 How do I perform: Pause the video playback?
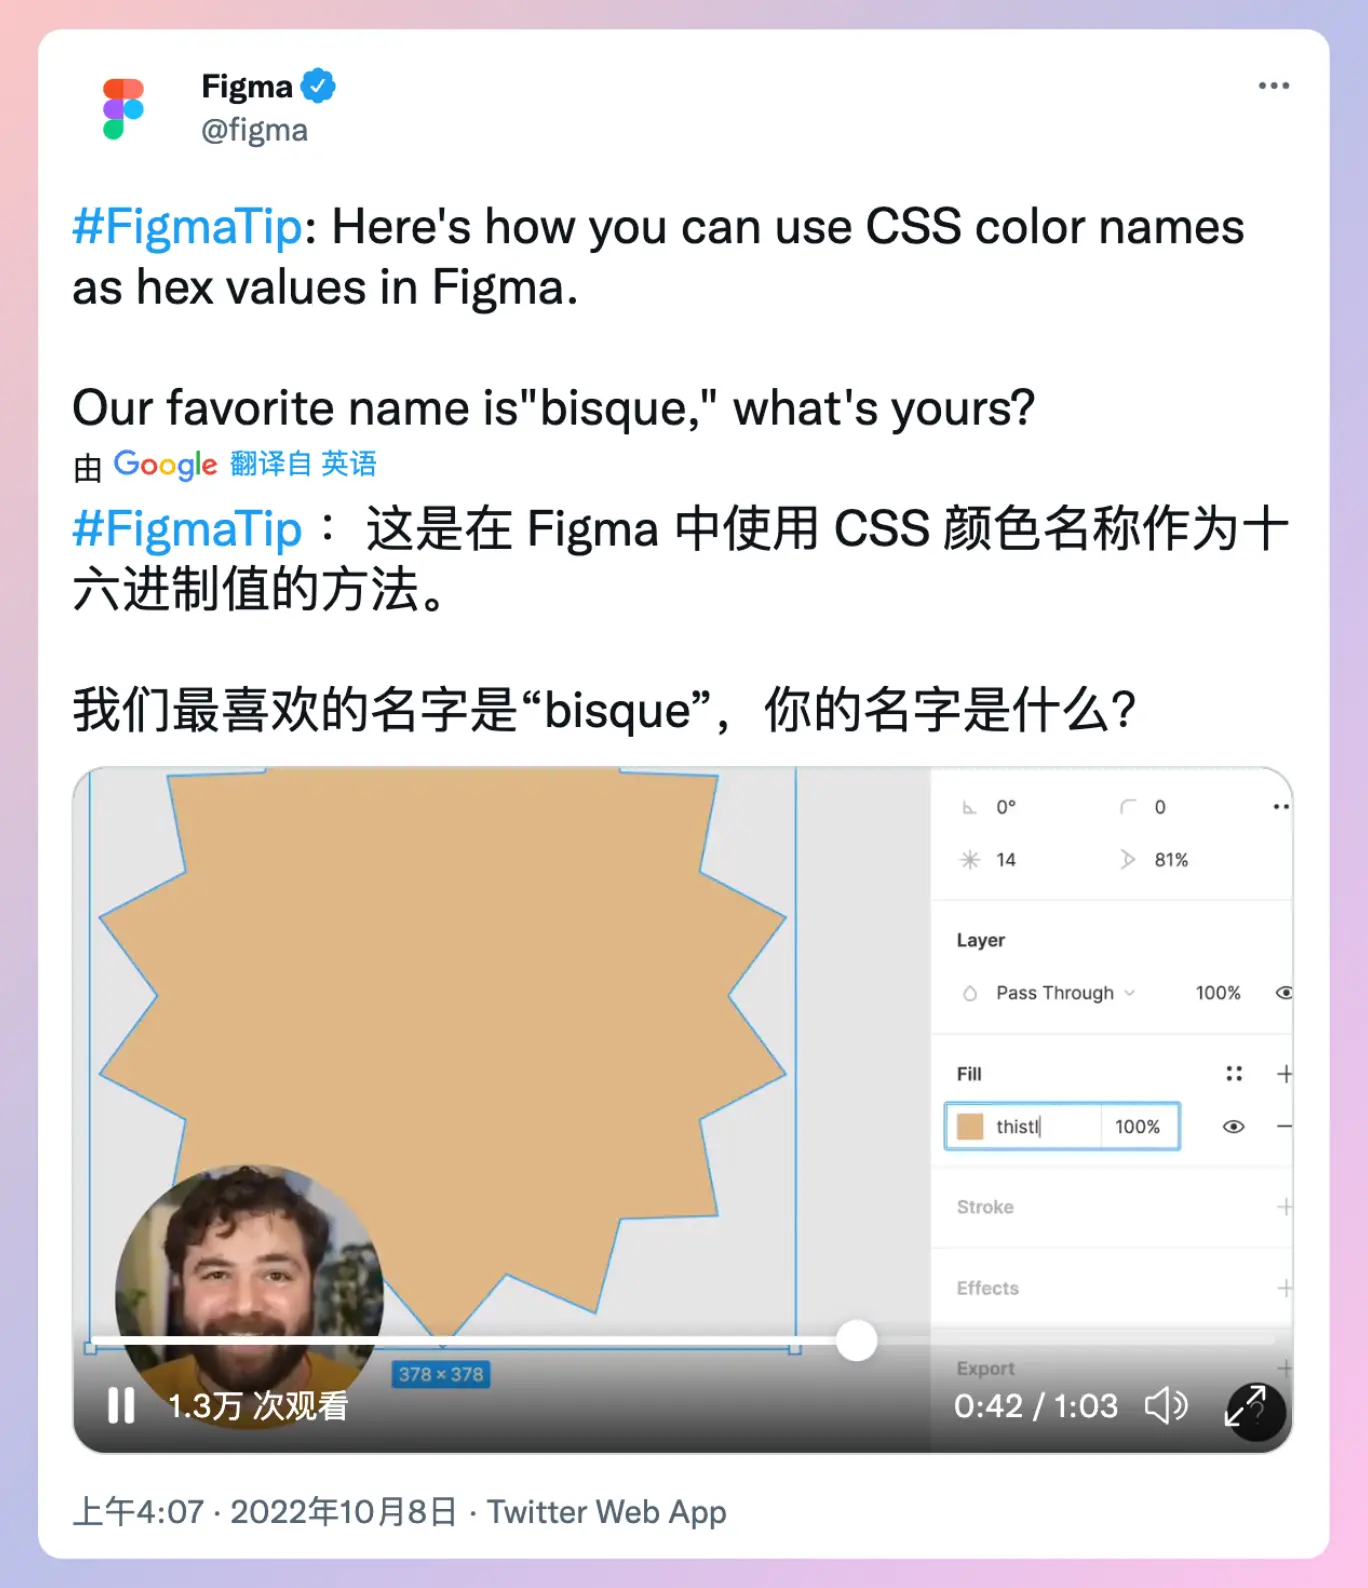click(121, 1405)
